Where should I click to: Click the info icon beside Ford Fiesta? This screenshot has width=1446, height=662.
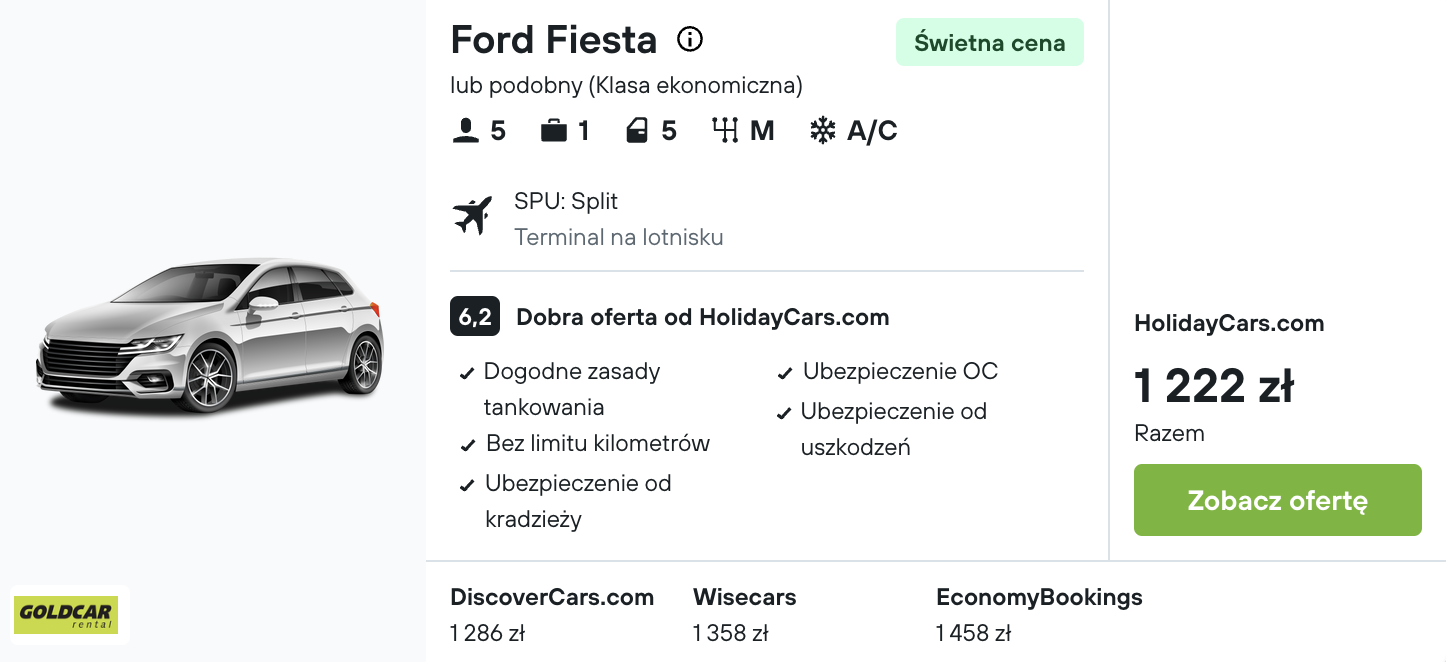pos(690,40)
